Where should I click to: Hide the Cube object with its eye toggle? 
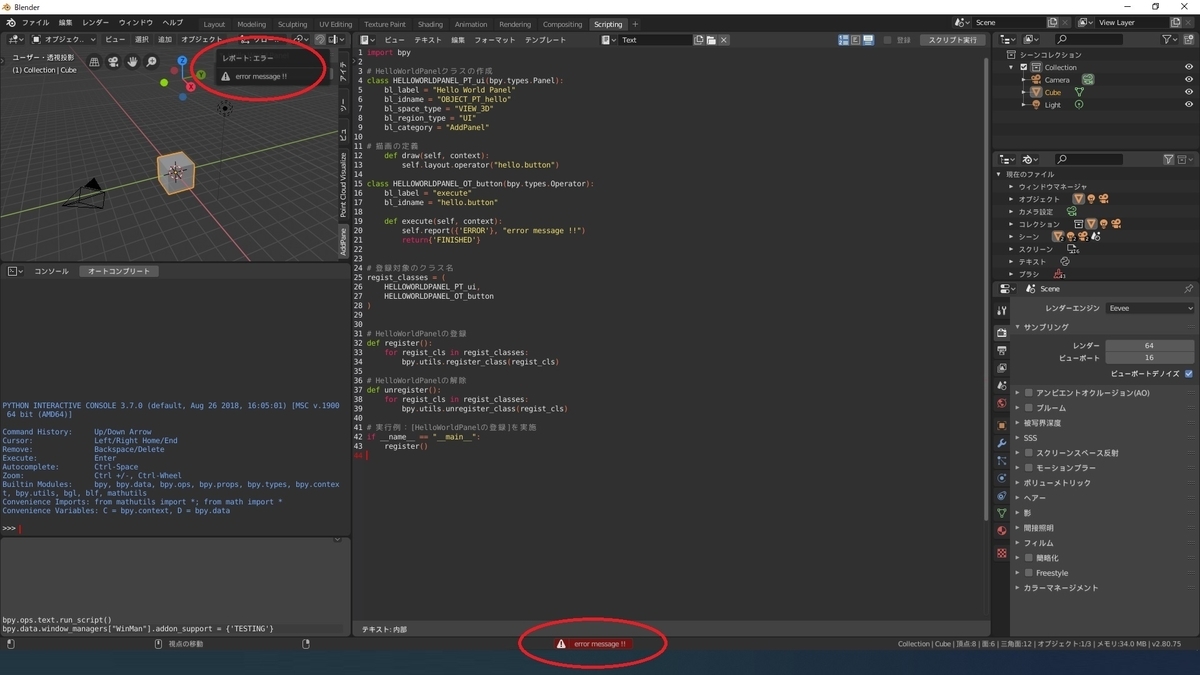(x=1189, y=91)
